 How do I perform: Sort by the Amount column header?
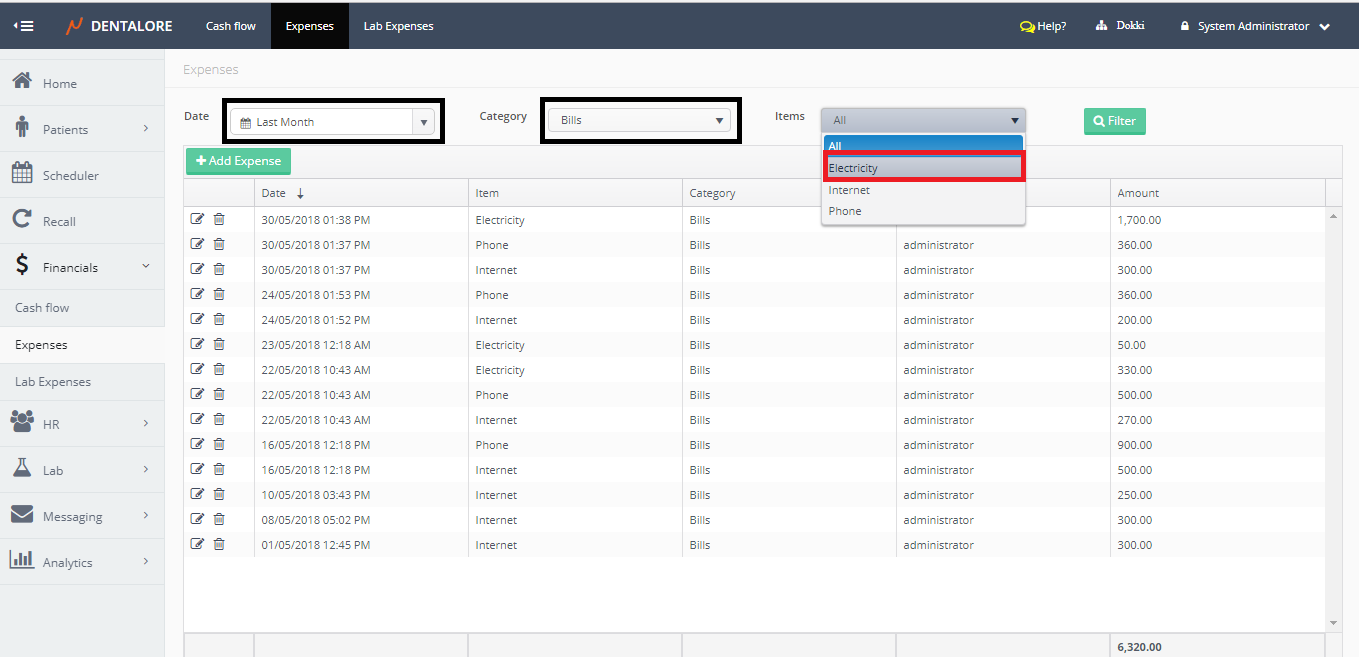(1138, 193)
